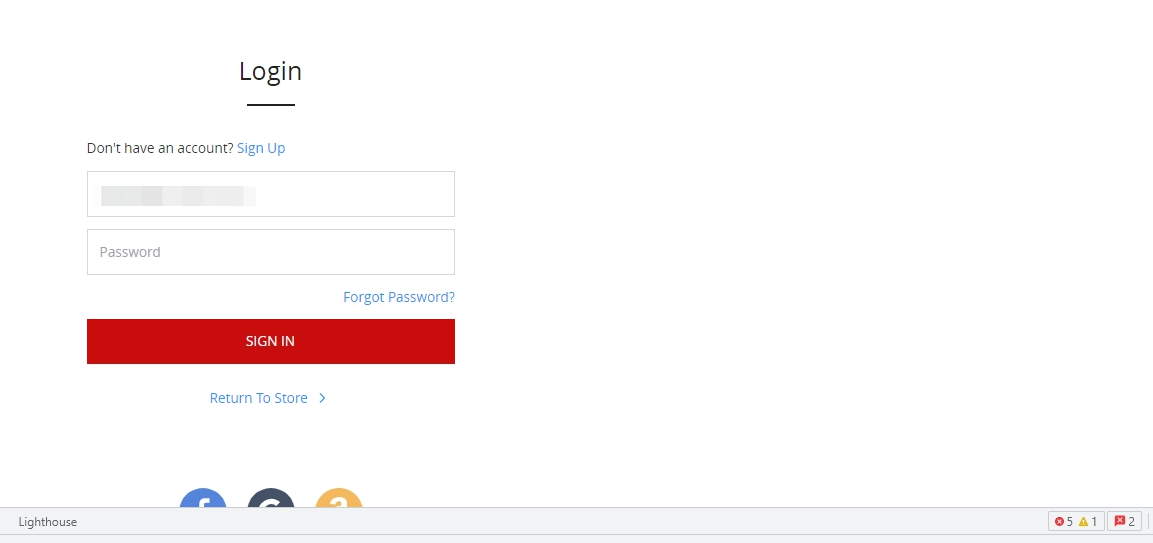Open the red errors count in DevTools
Screen dimensions: 1153x543
click(1063, 522)
